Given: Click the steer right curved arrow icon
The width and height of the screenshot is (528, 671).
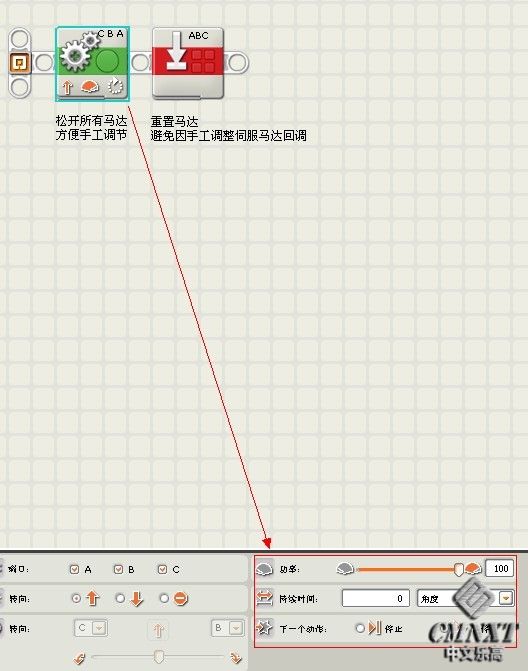Looking at the screenshot, I should pyautogui.click(x=236, y=658).
